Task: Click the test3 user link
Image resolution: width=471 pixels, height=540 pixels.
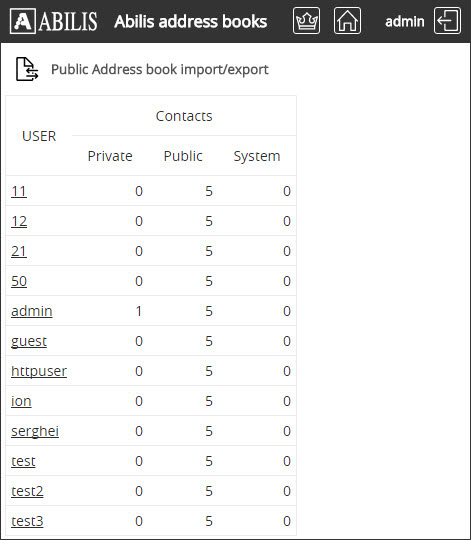Action: tap(27, 521)
